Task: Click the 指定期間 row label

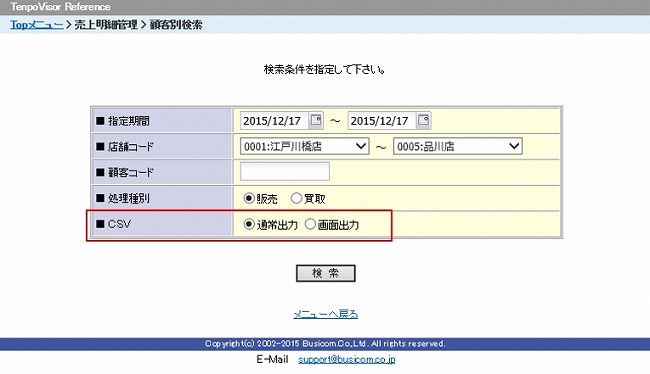Action: pyautogui.click(x=128, y=121)
